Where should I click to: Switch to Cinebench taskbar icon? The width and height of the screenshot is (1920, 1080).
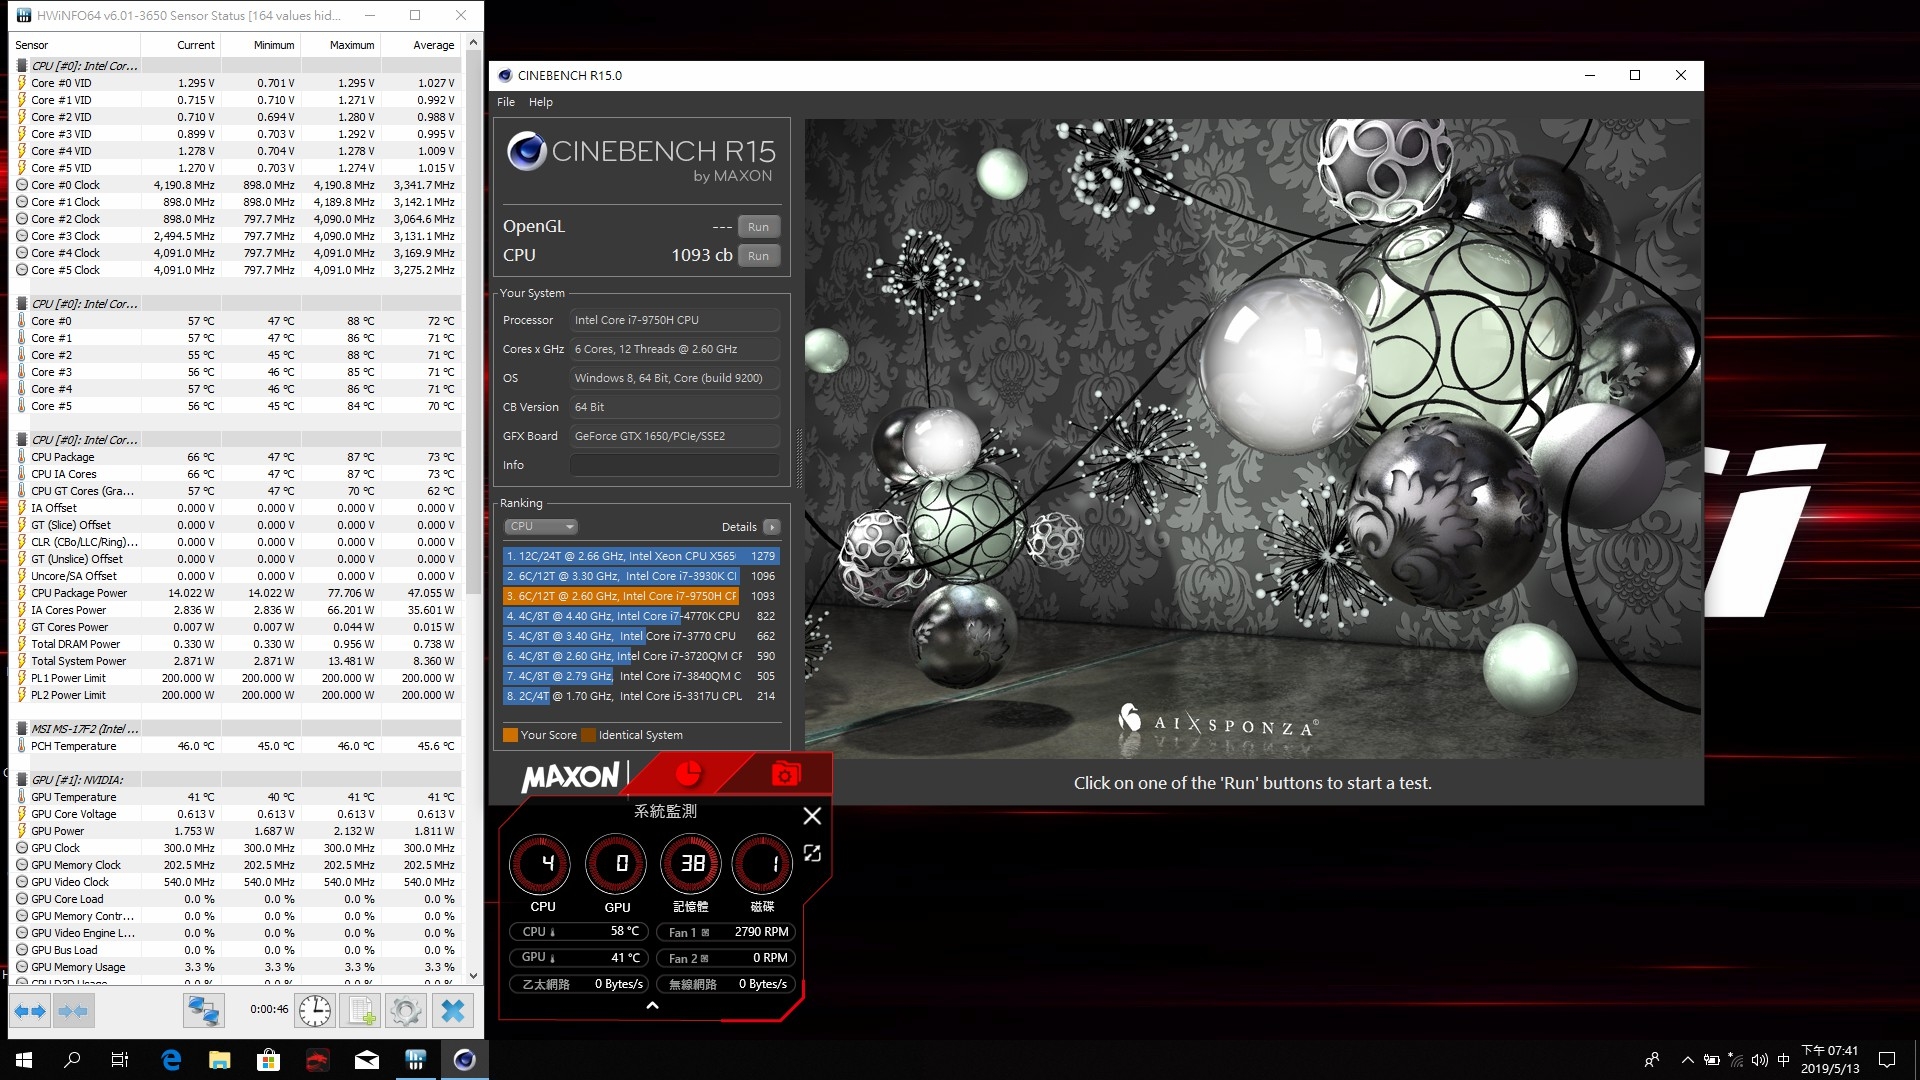click(465, 1060)
